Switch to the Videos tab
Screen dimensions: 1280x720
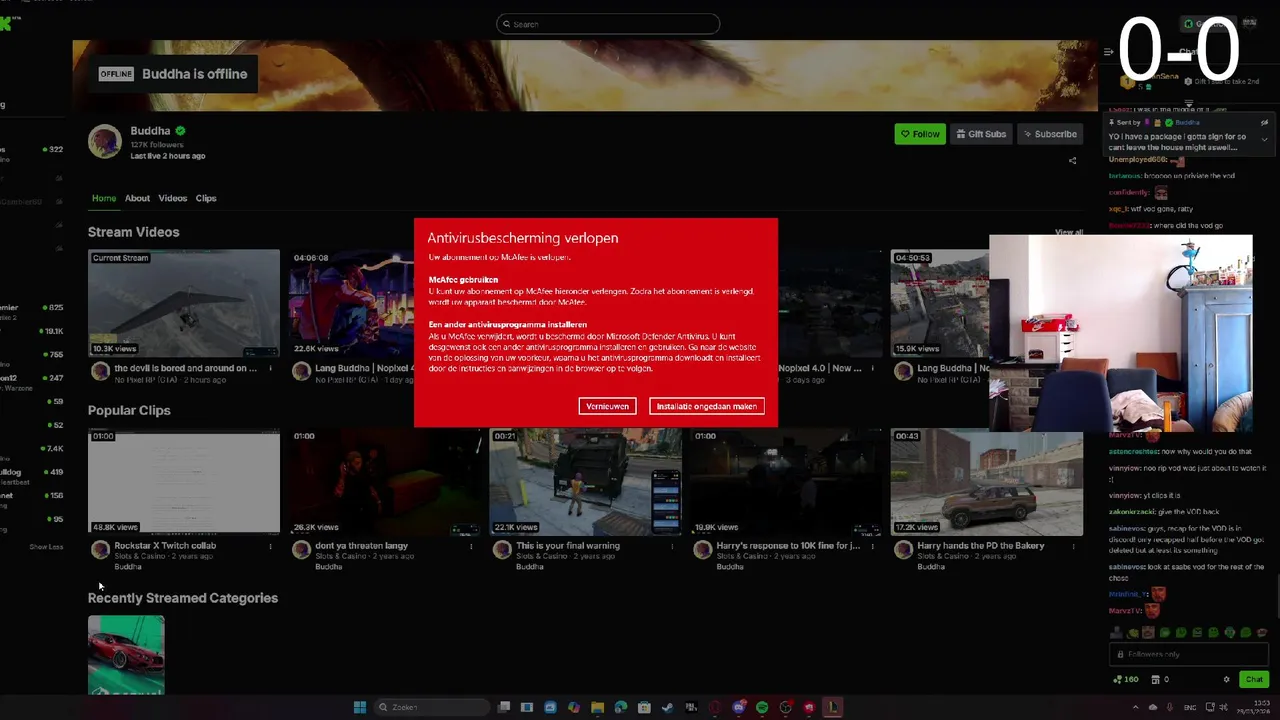(172, 198)
